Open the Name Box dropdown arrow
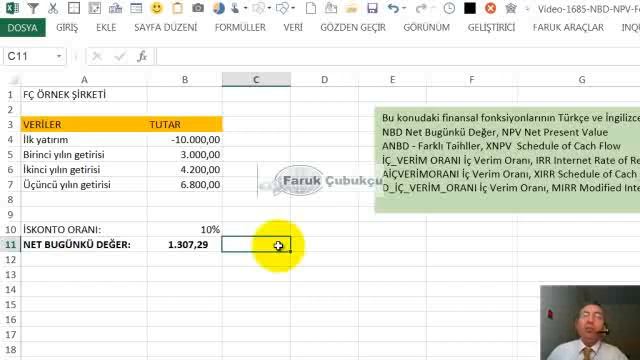This screenshot has width=640, height=360. click(59, 56)
